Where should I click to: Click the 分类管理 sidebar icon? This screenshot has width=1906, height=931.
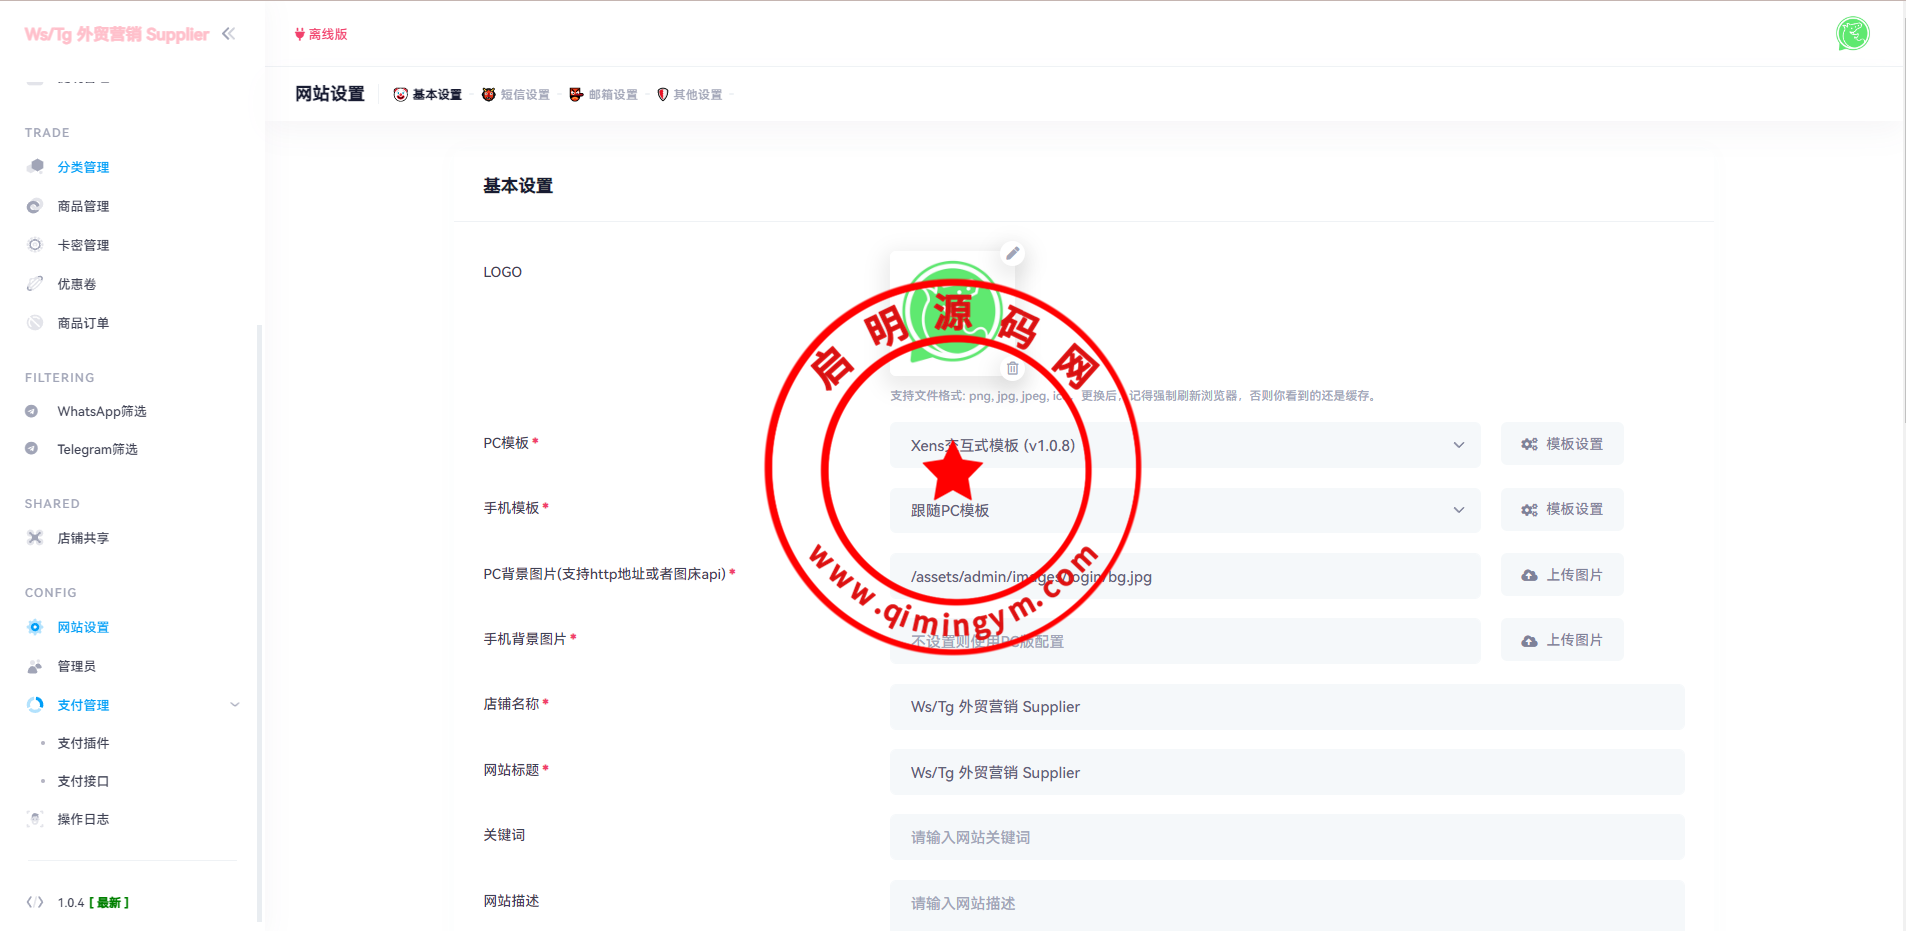tap(35, 167)
